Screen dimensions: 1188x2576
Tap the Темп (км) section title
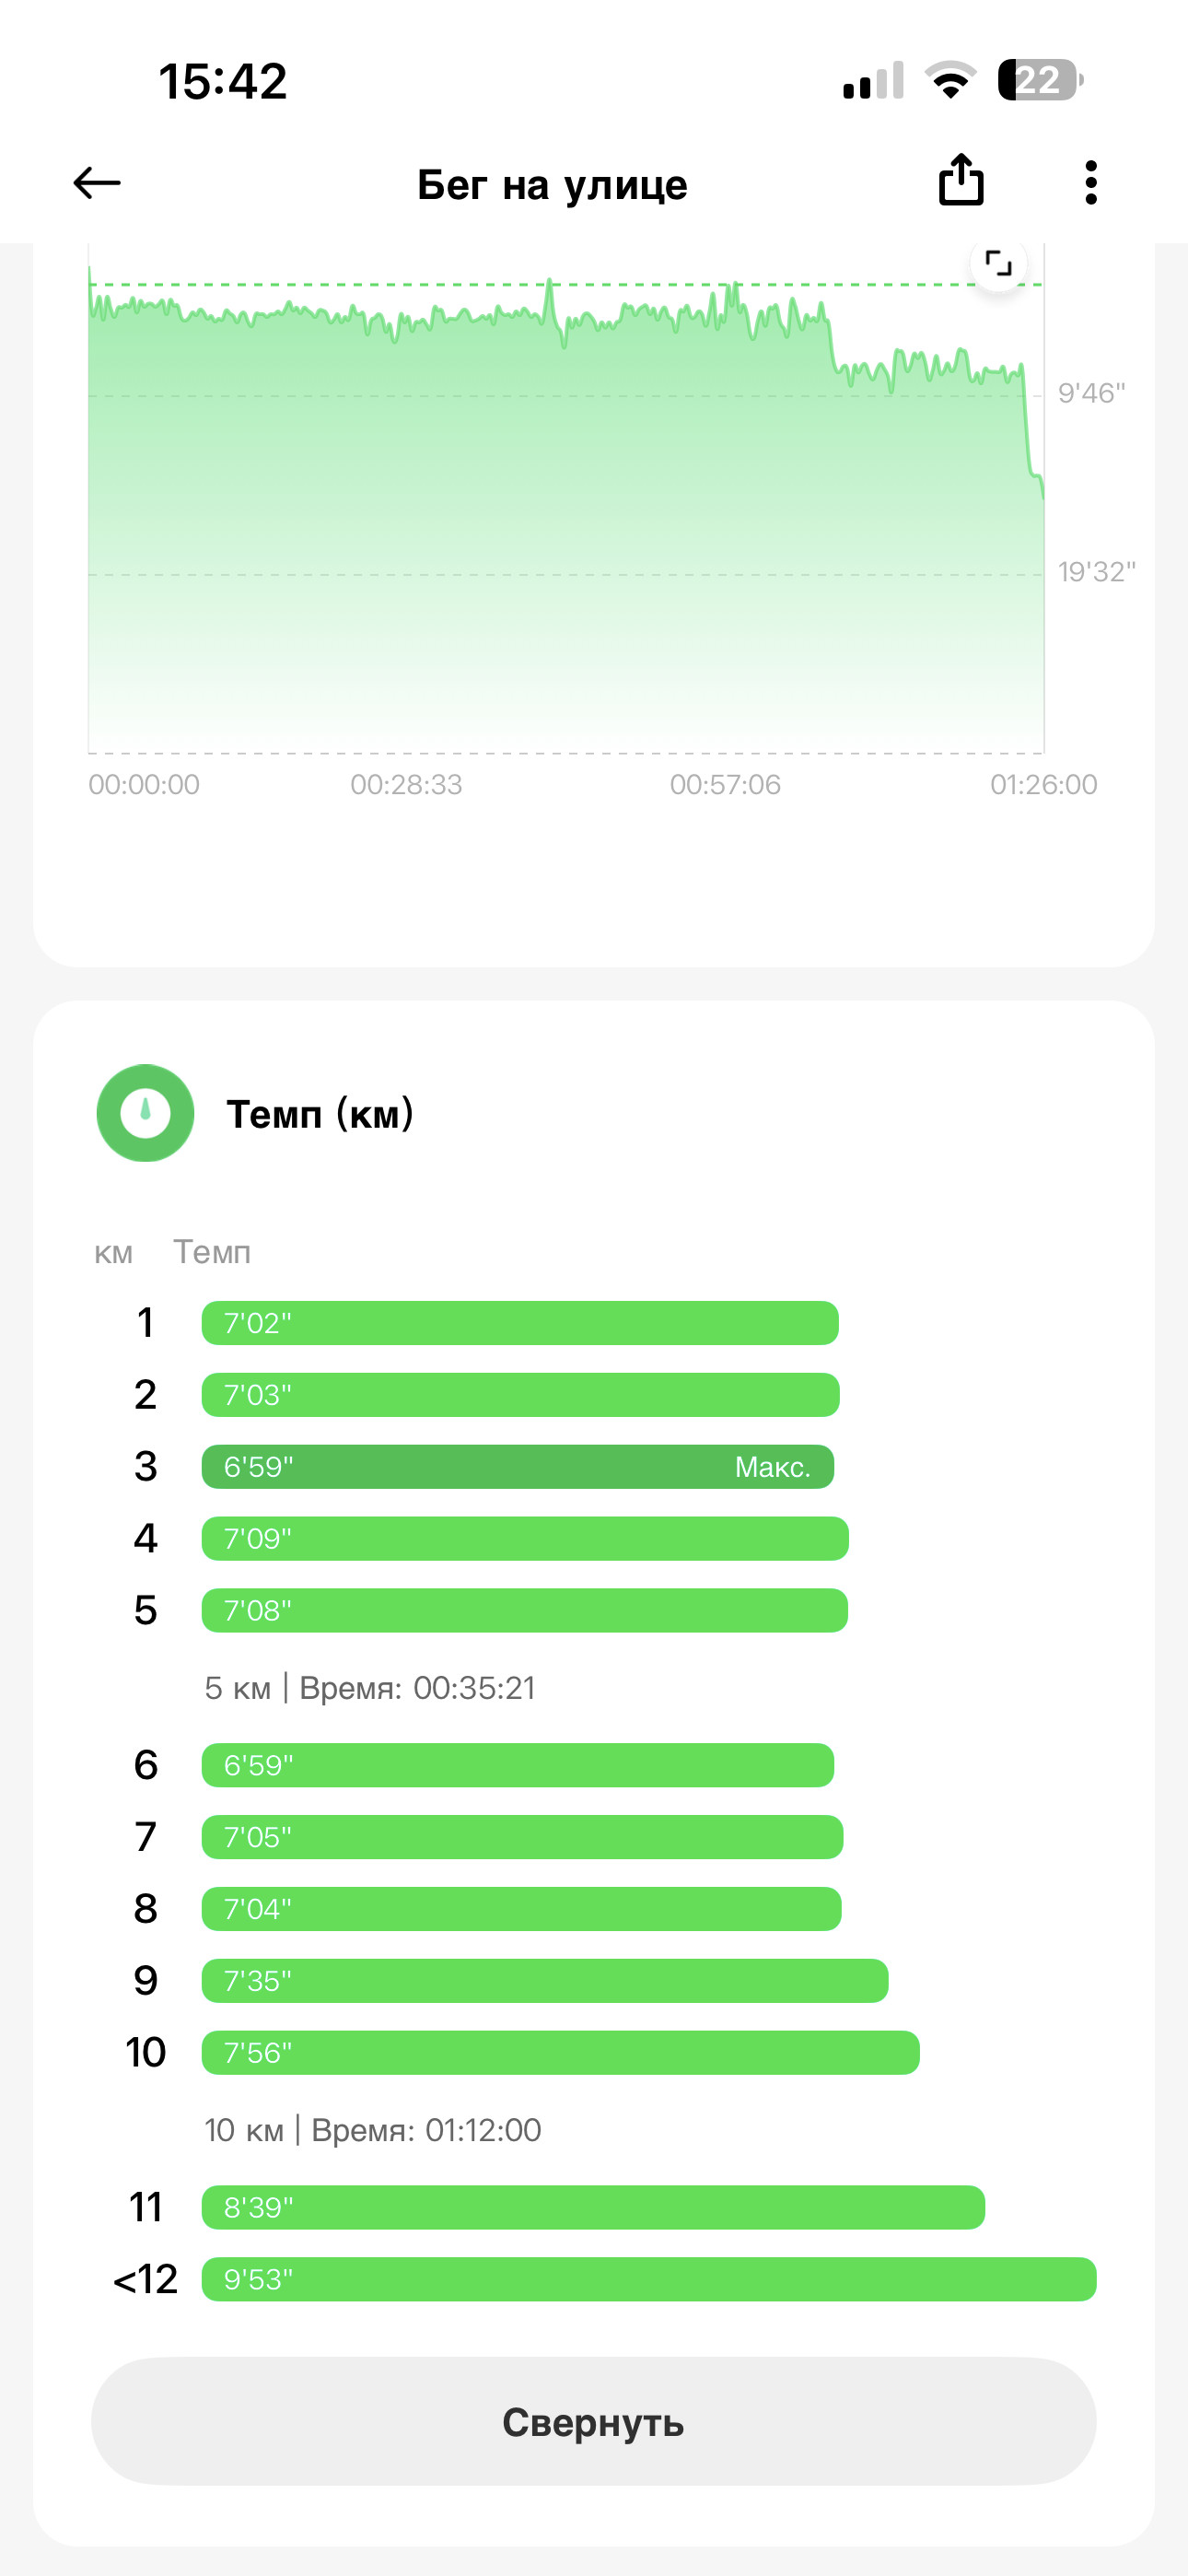(x=320, y=1113)
